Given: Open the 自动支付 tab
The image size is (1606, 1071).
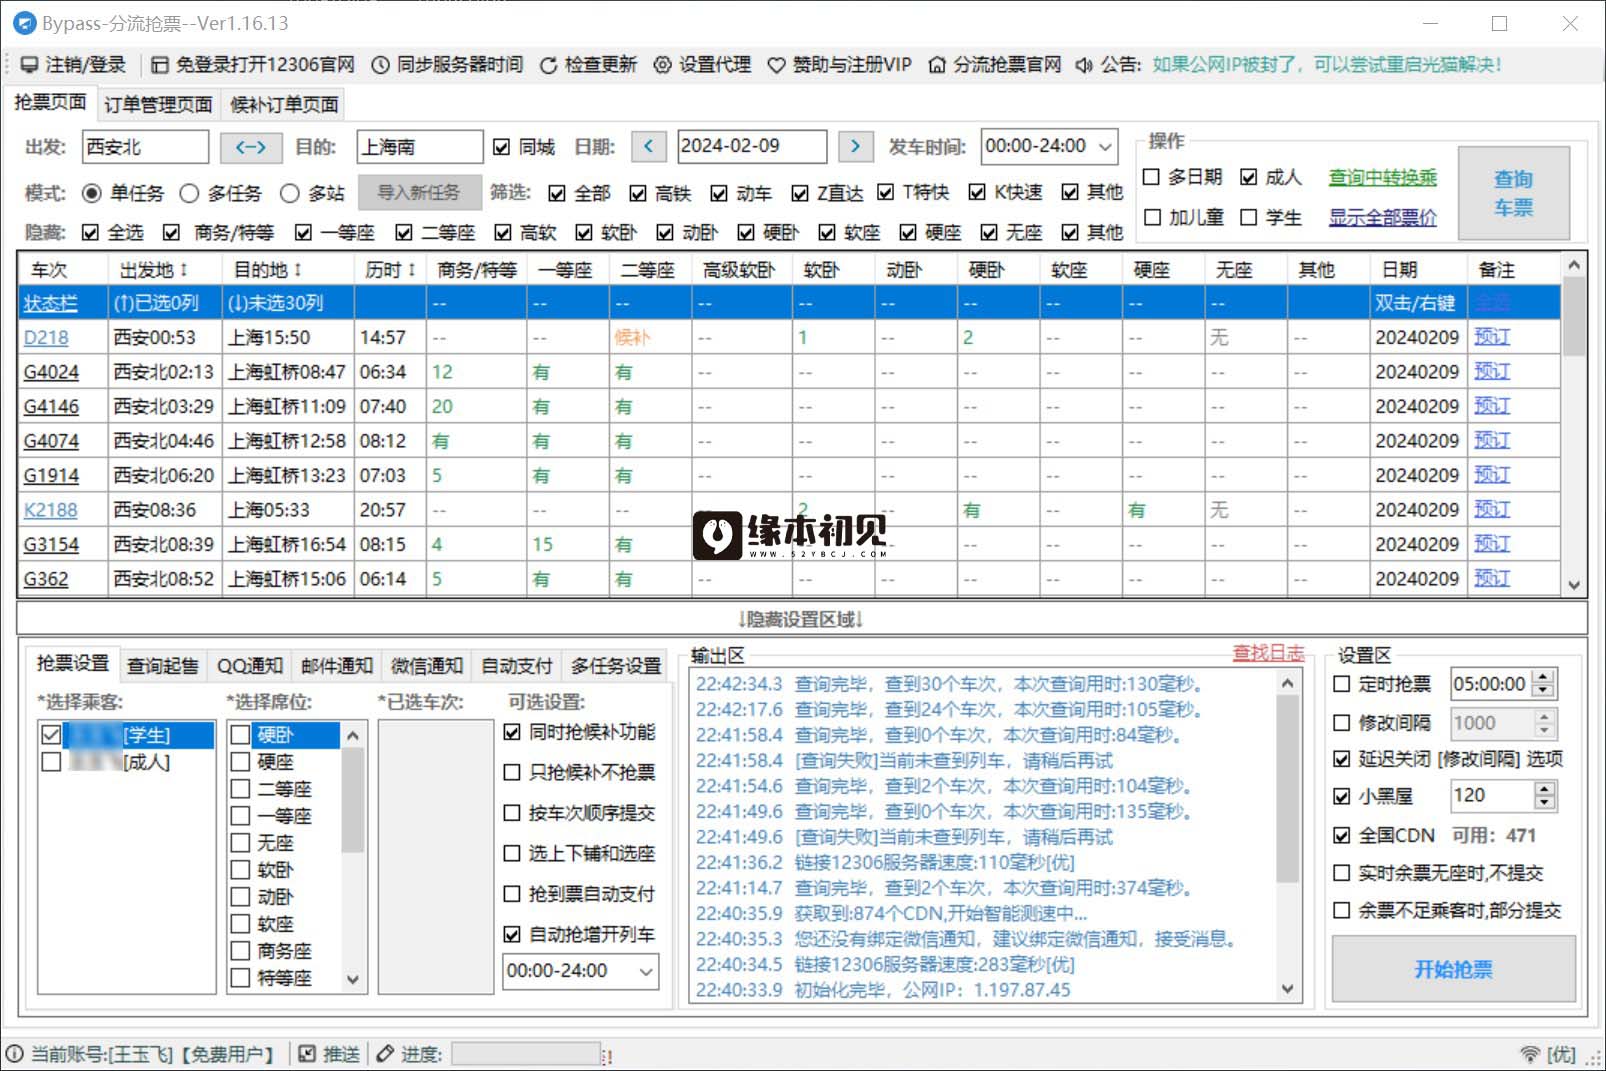Looking at the screenshot, I should coord(517,666).
